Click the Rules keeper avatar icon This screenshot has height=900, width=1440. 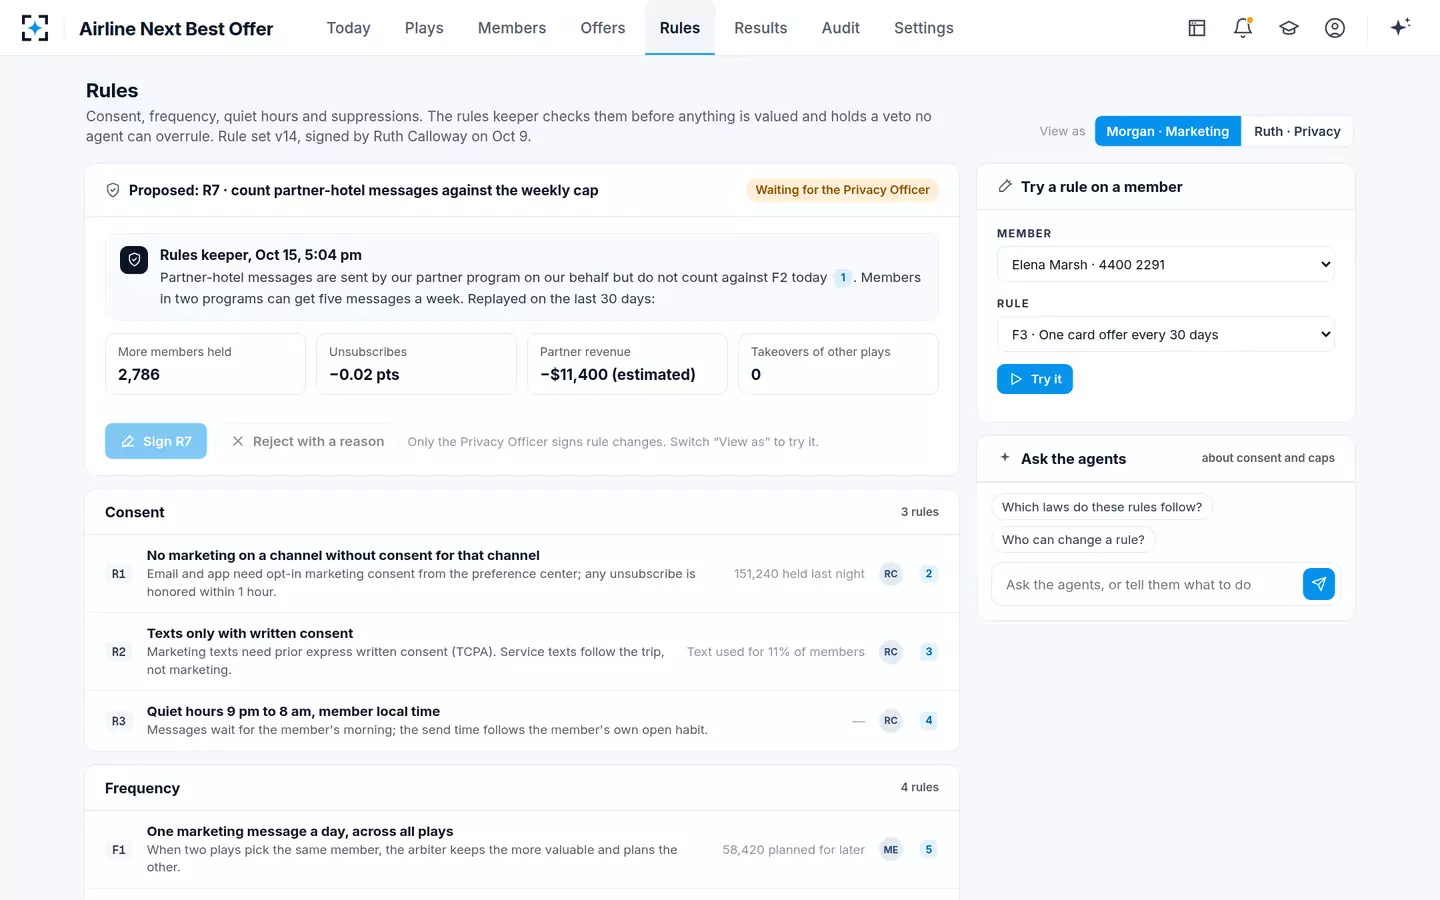(134, 260)
